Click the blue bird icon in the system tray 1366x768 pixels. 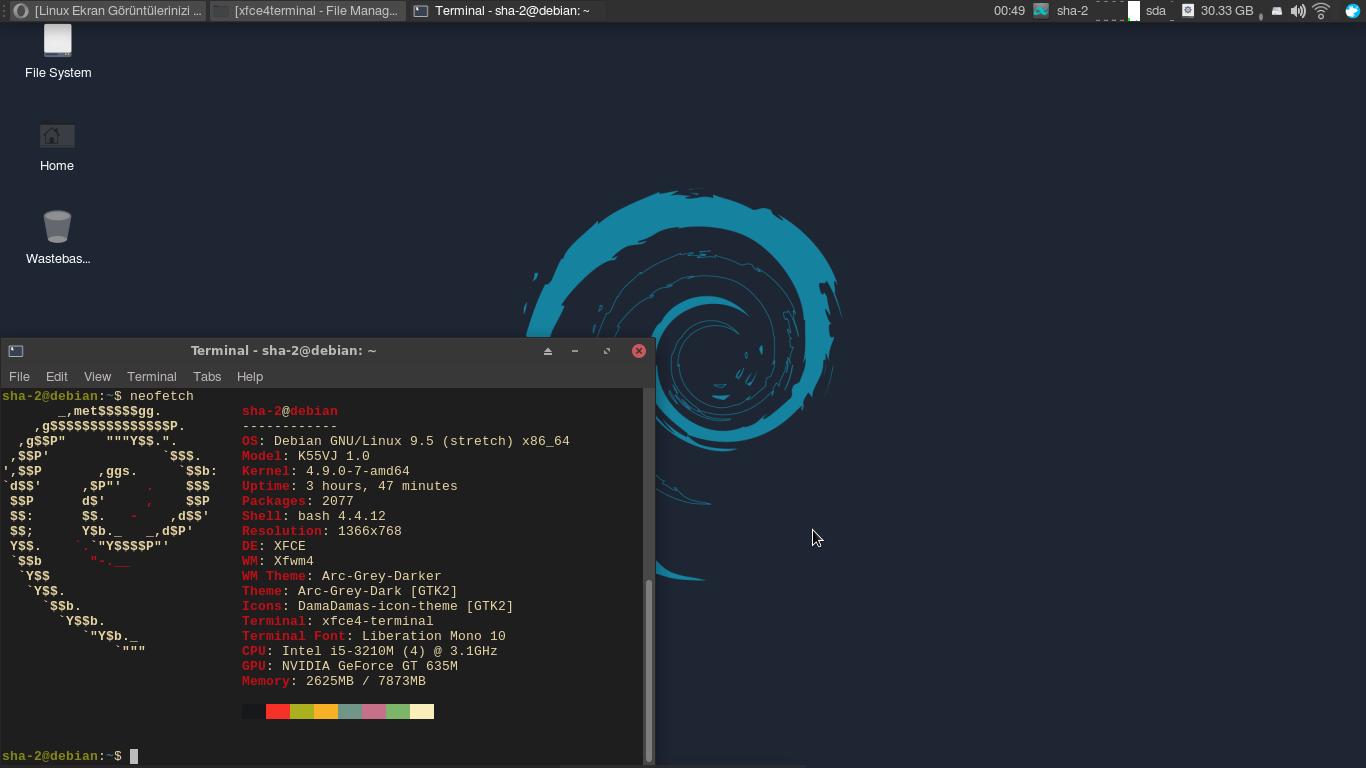click(x=1353, y=11)
